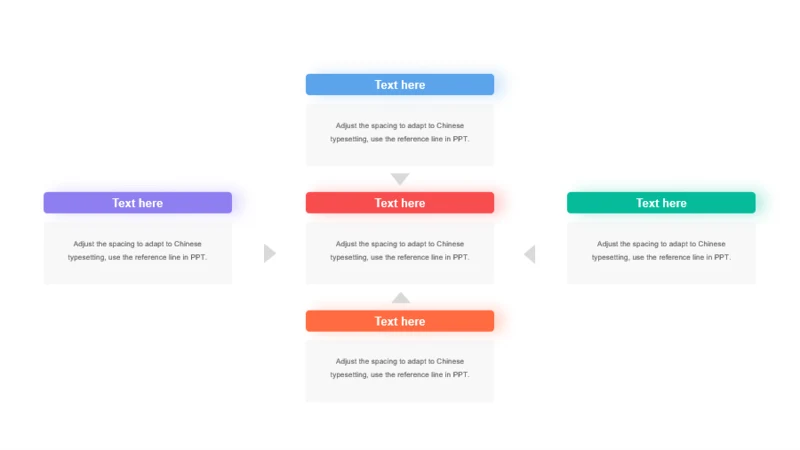Image resolution: width=800 pixels, height=450 pixels.
Task: Click the downward gray arrow below top box
Action: [x=400, y=179]
